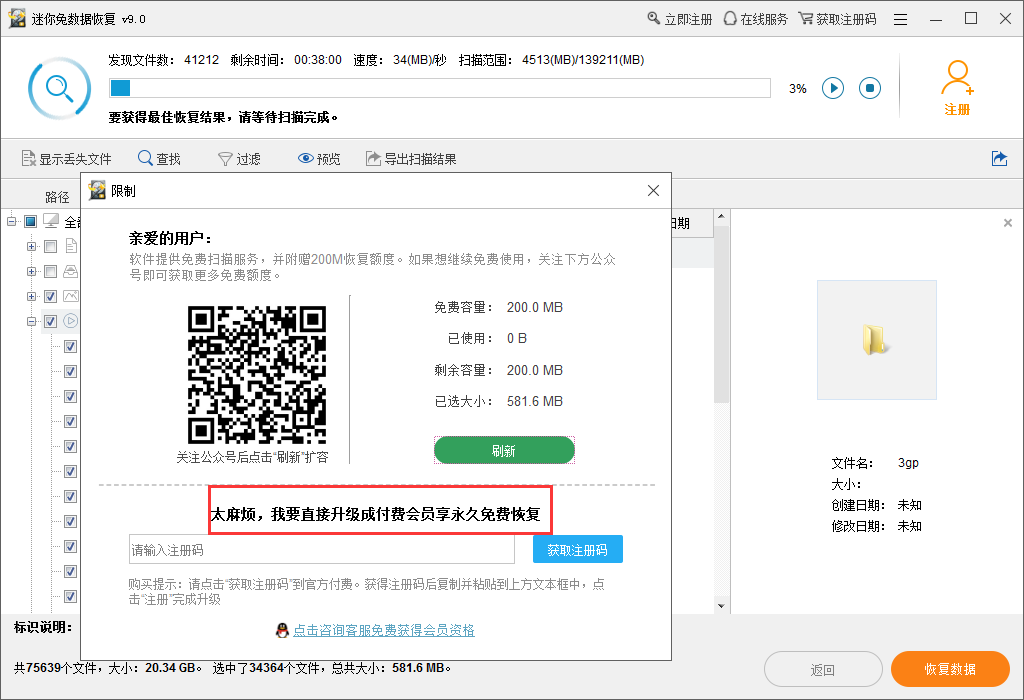1024x700 pixels.
Task: Collapse the root tree node
Action: tap(11, 221)
